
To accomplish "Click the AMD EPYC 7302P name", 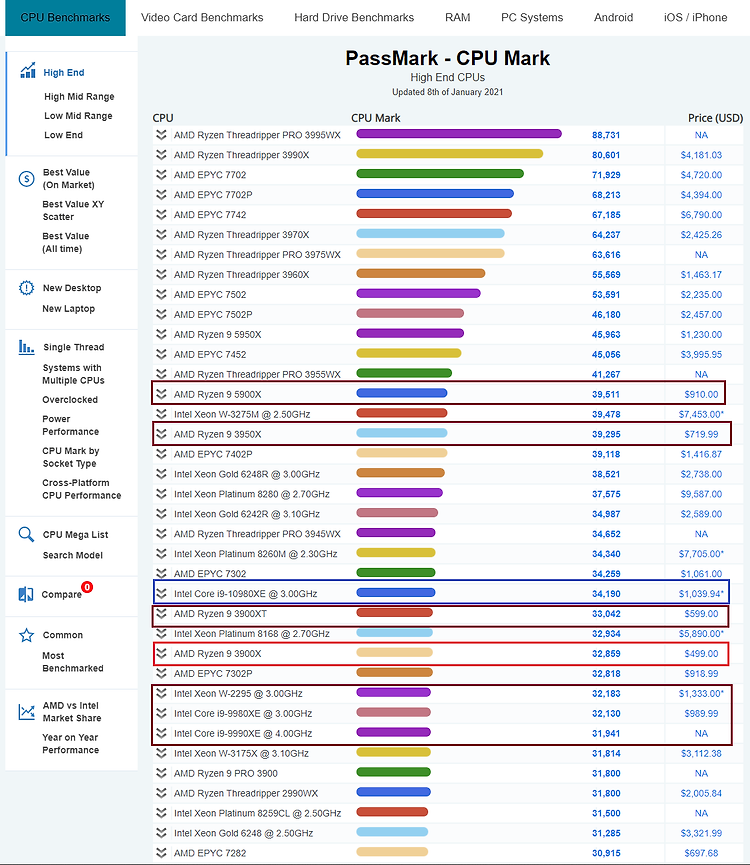I will [213, 674].
